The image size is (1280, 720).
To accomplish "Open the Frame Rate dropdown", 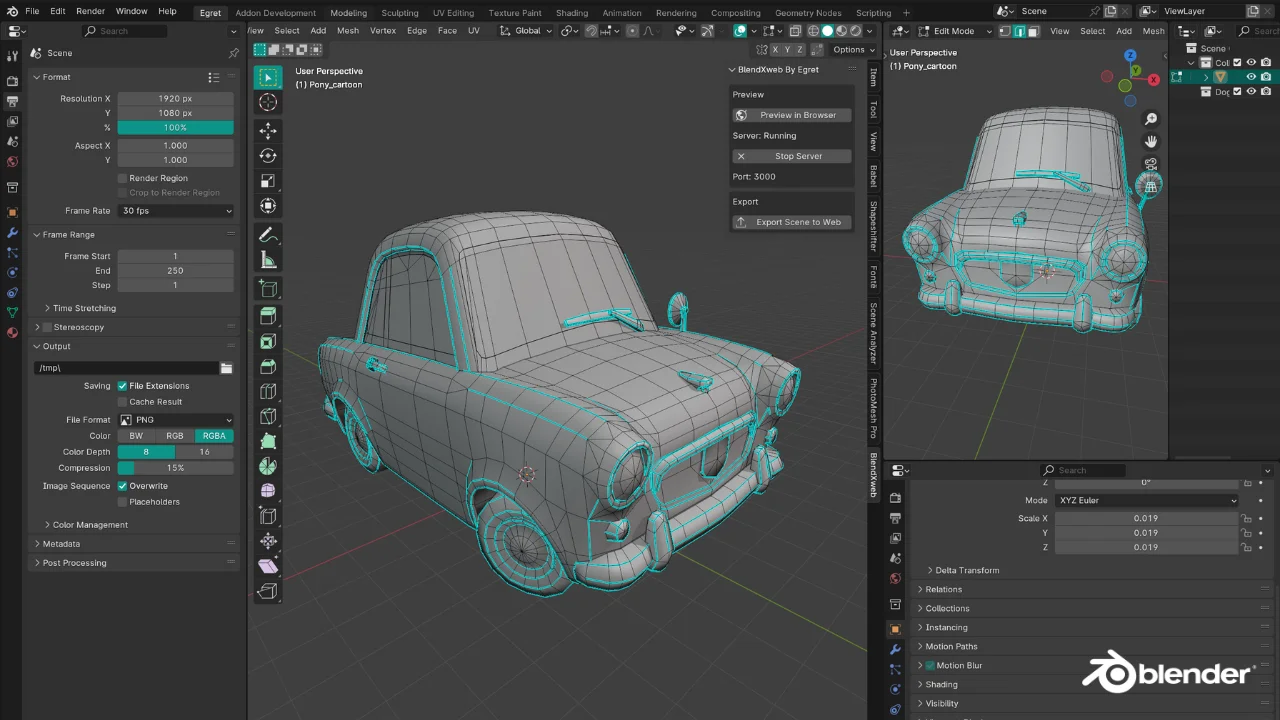I will point(175,211).
